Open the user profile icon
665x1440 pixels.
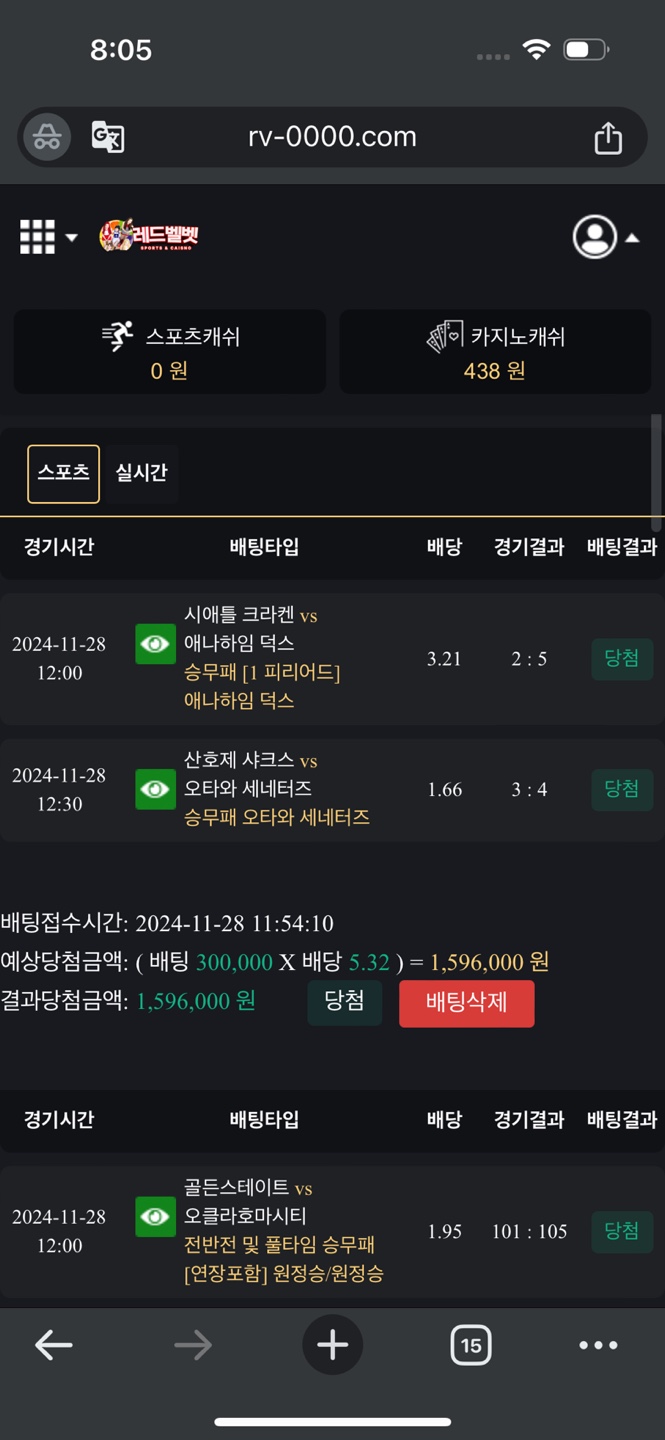click(594, 237)
